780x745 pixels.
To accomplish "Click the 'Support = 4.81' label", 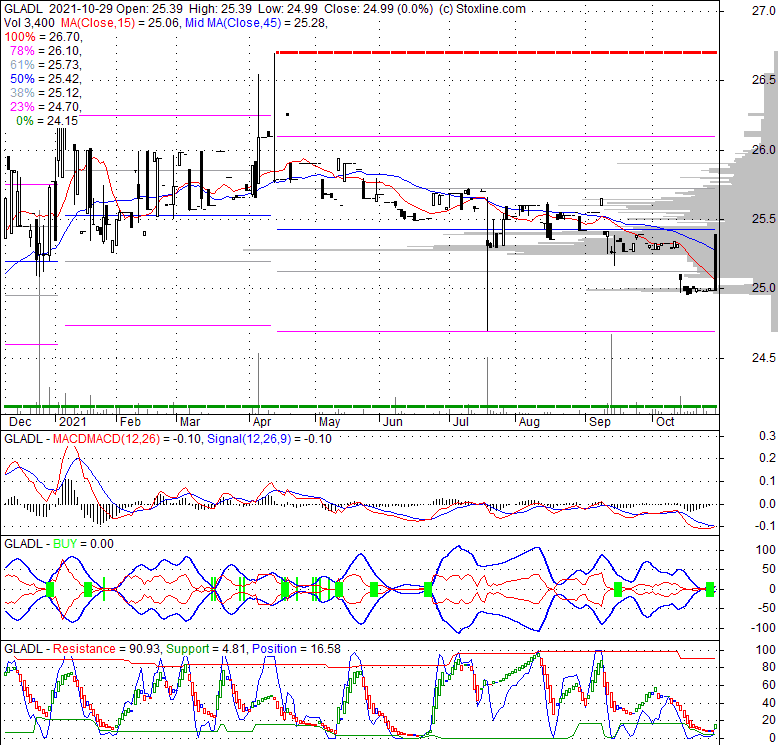I will pos(207,649).
